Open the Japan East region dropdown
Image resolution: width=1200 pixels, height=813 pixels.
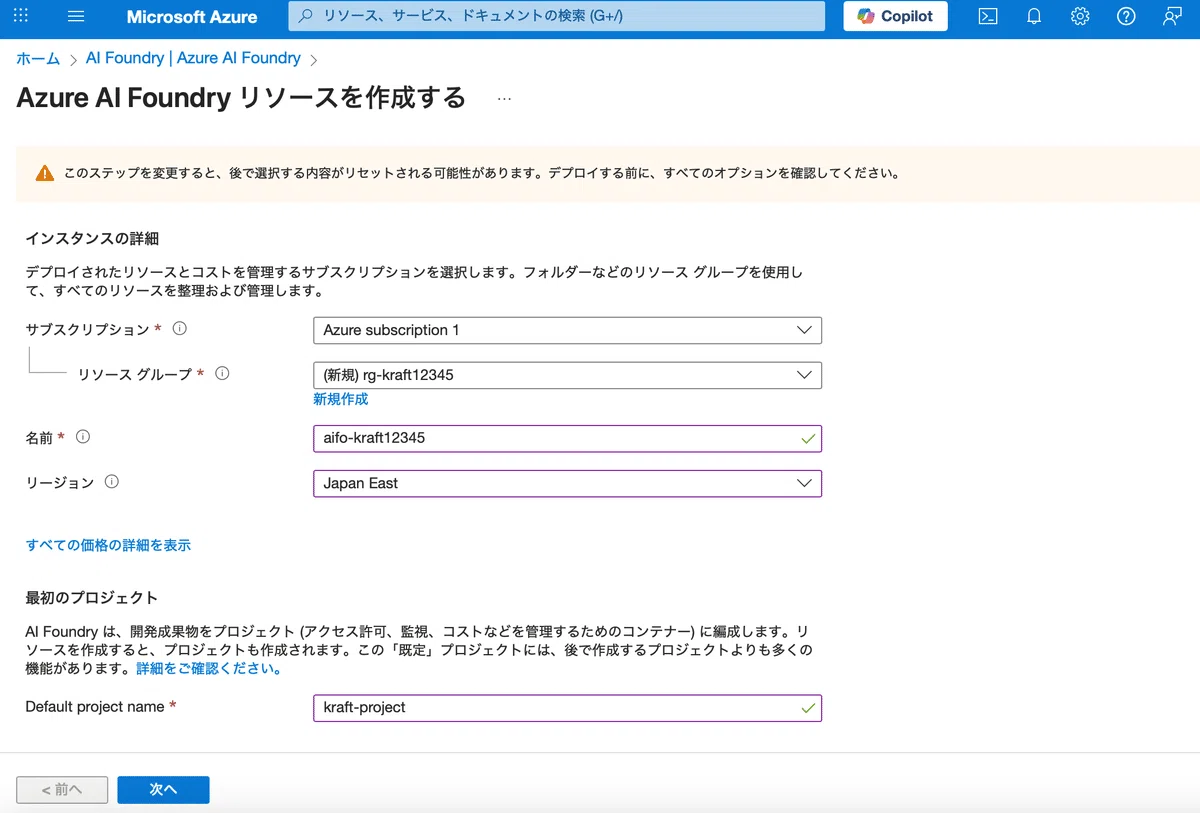pyautogui.click(x=567, y=483)
